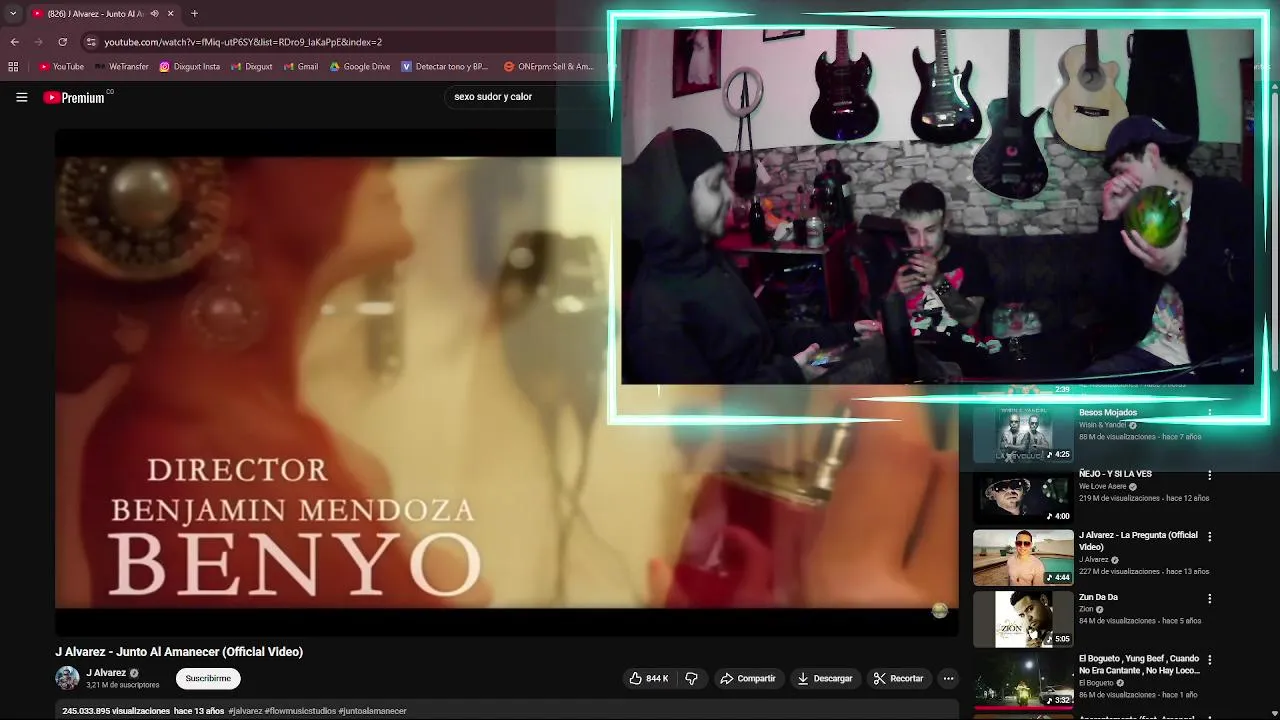Open J Alvarez - La Pregunta thumbnail
Image resolution: width=1280 pixels, height=720 pixels.
1023,557
